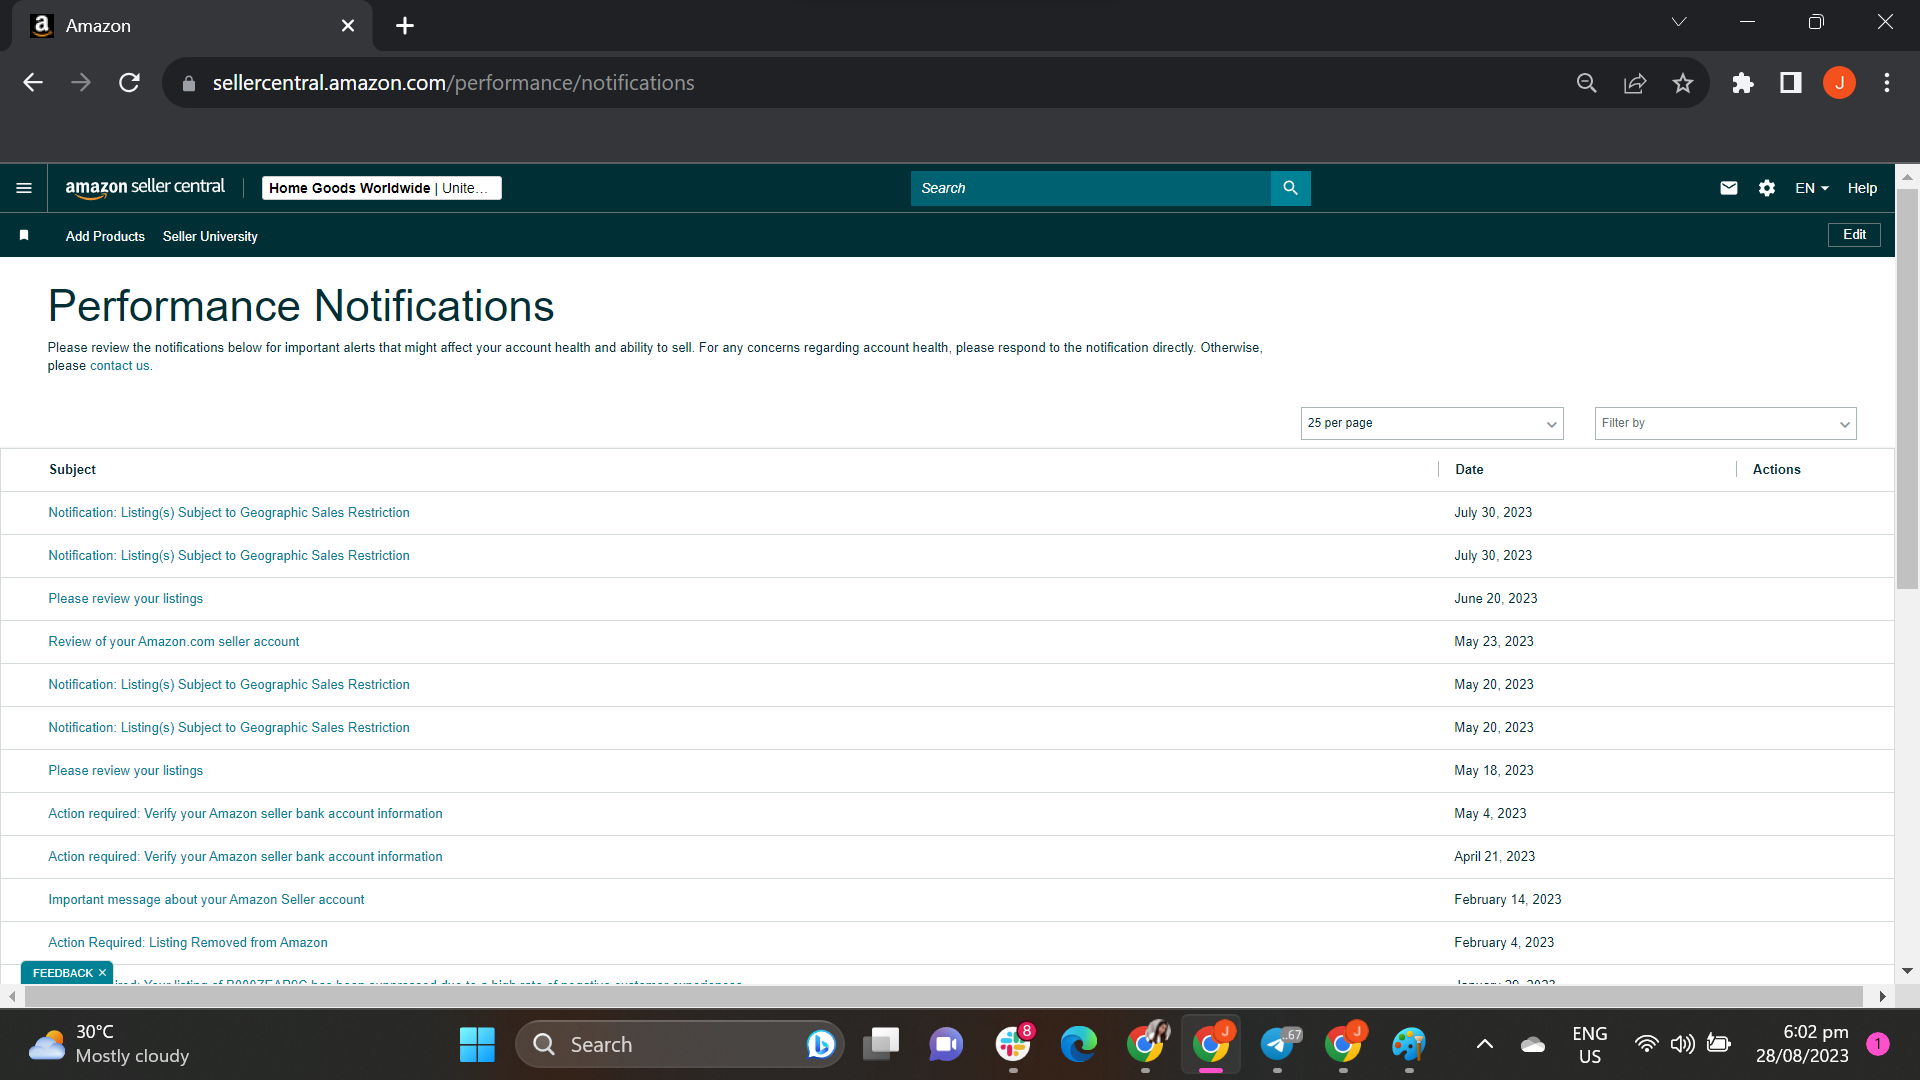The height and width of the screenshot is (1080, 1920).
Task: Open the taskbar clock and date
Action: pyautogui.click(x=1802, y=1045)
